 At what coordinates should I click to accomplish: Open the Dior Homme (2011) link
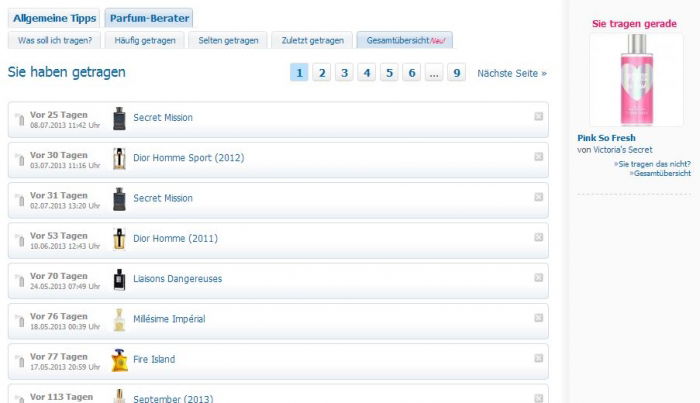click(x=175, y=238)
